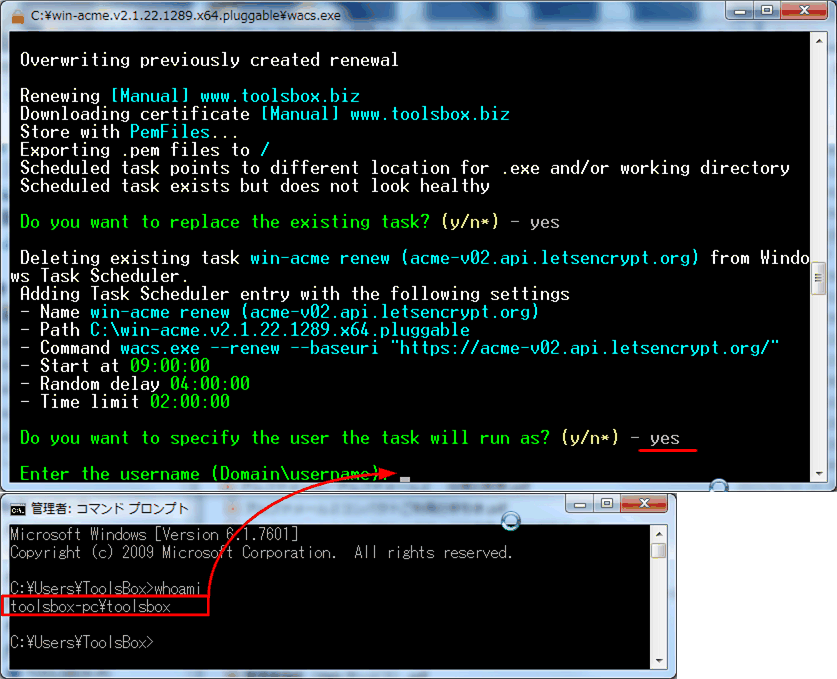Click Path 'C:\win-acme.v2.1.22.1289.x64.pluggable' text

point(280,330)
